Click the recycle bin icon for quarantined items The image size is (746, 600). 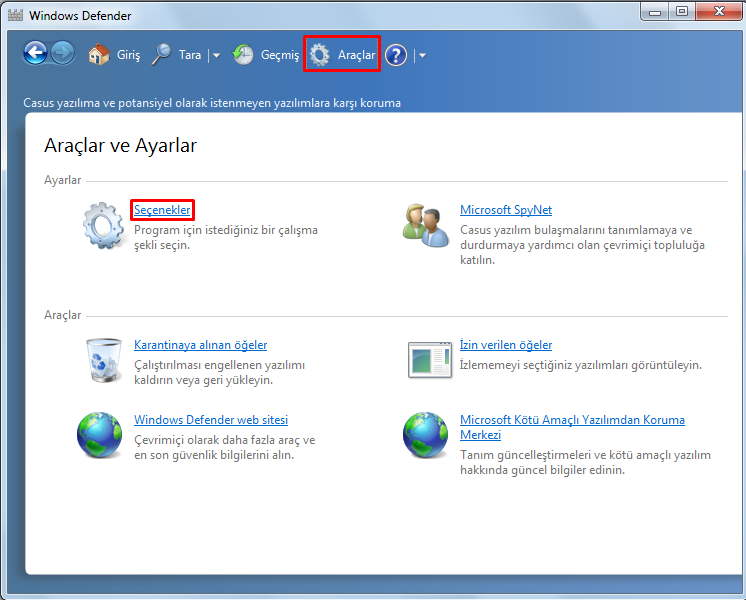point(104,360)
